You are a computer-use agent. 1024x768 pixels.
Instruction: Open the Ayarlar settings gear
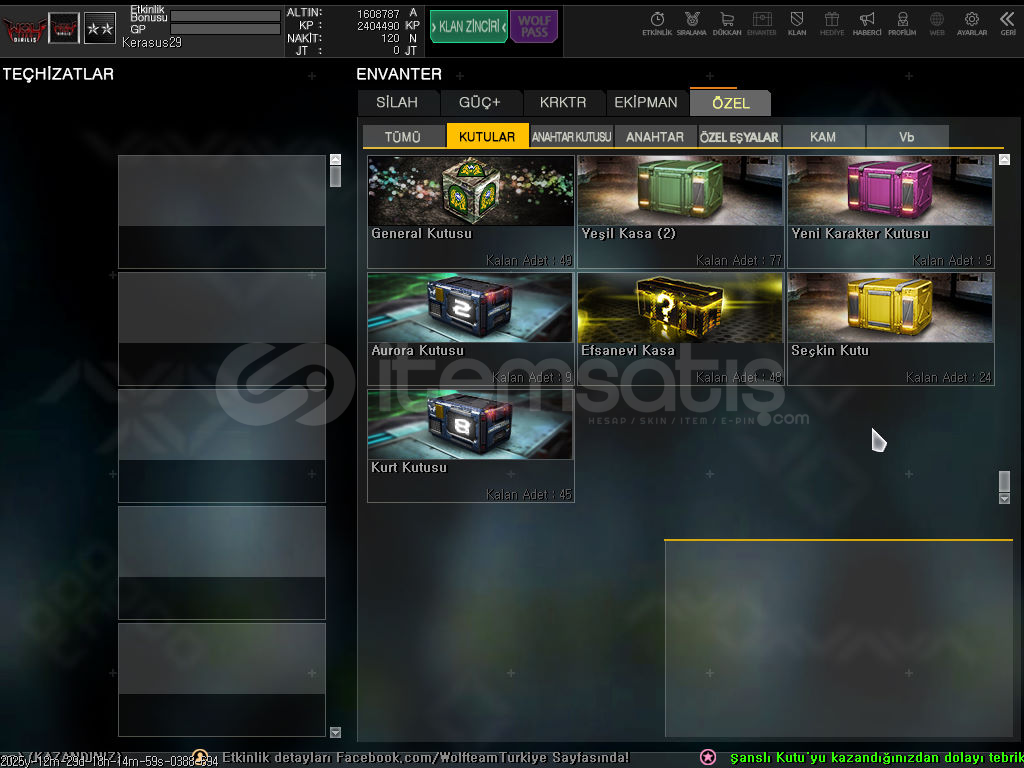[971, 23]
